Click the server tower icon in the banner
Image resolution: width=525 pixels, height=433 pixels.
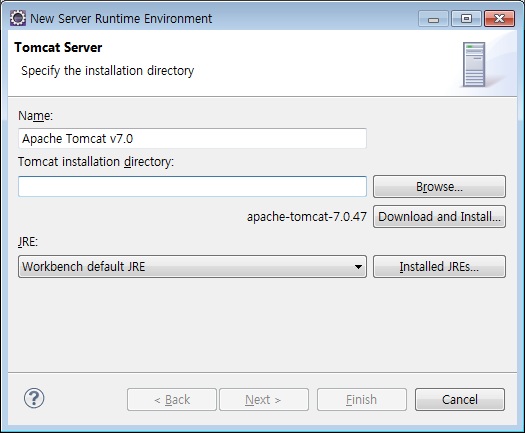(x=474, y=64)
